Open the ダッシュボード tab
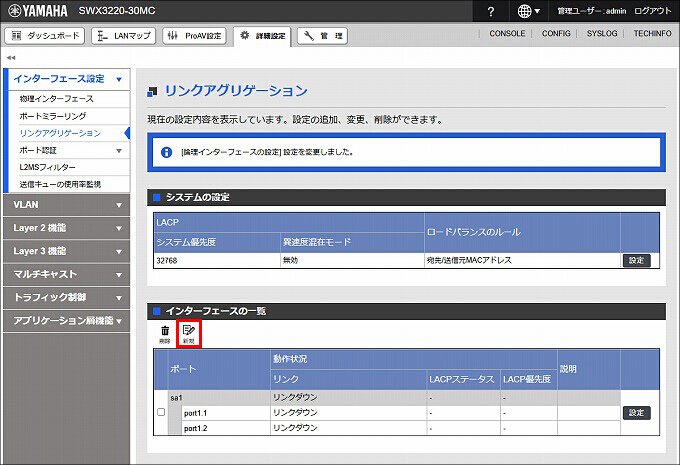680x465 pixels. pyautogui.click(x=46, y=36)
